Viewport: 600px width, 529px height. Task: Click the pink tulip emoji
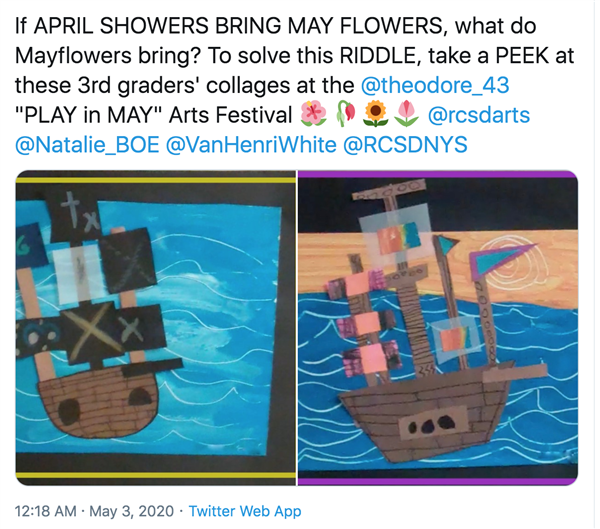[407, 115]
